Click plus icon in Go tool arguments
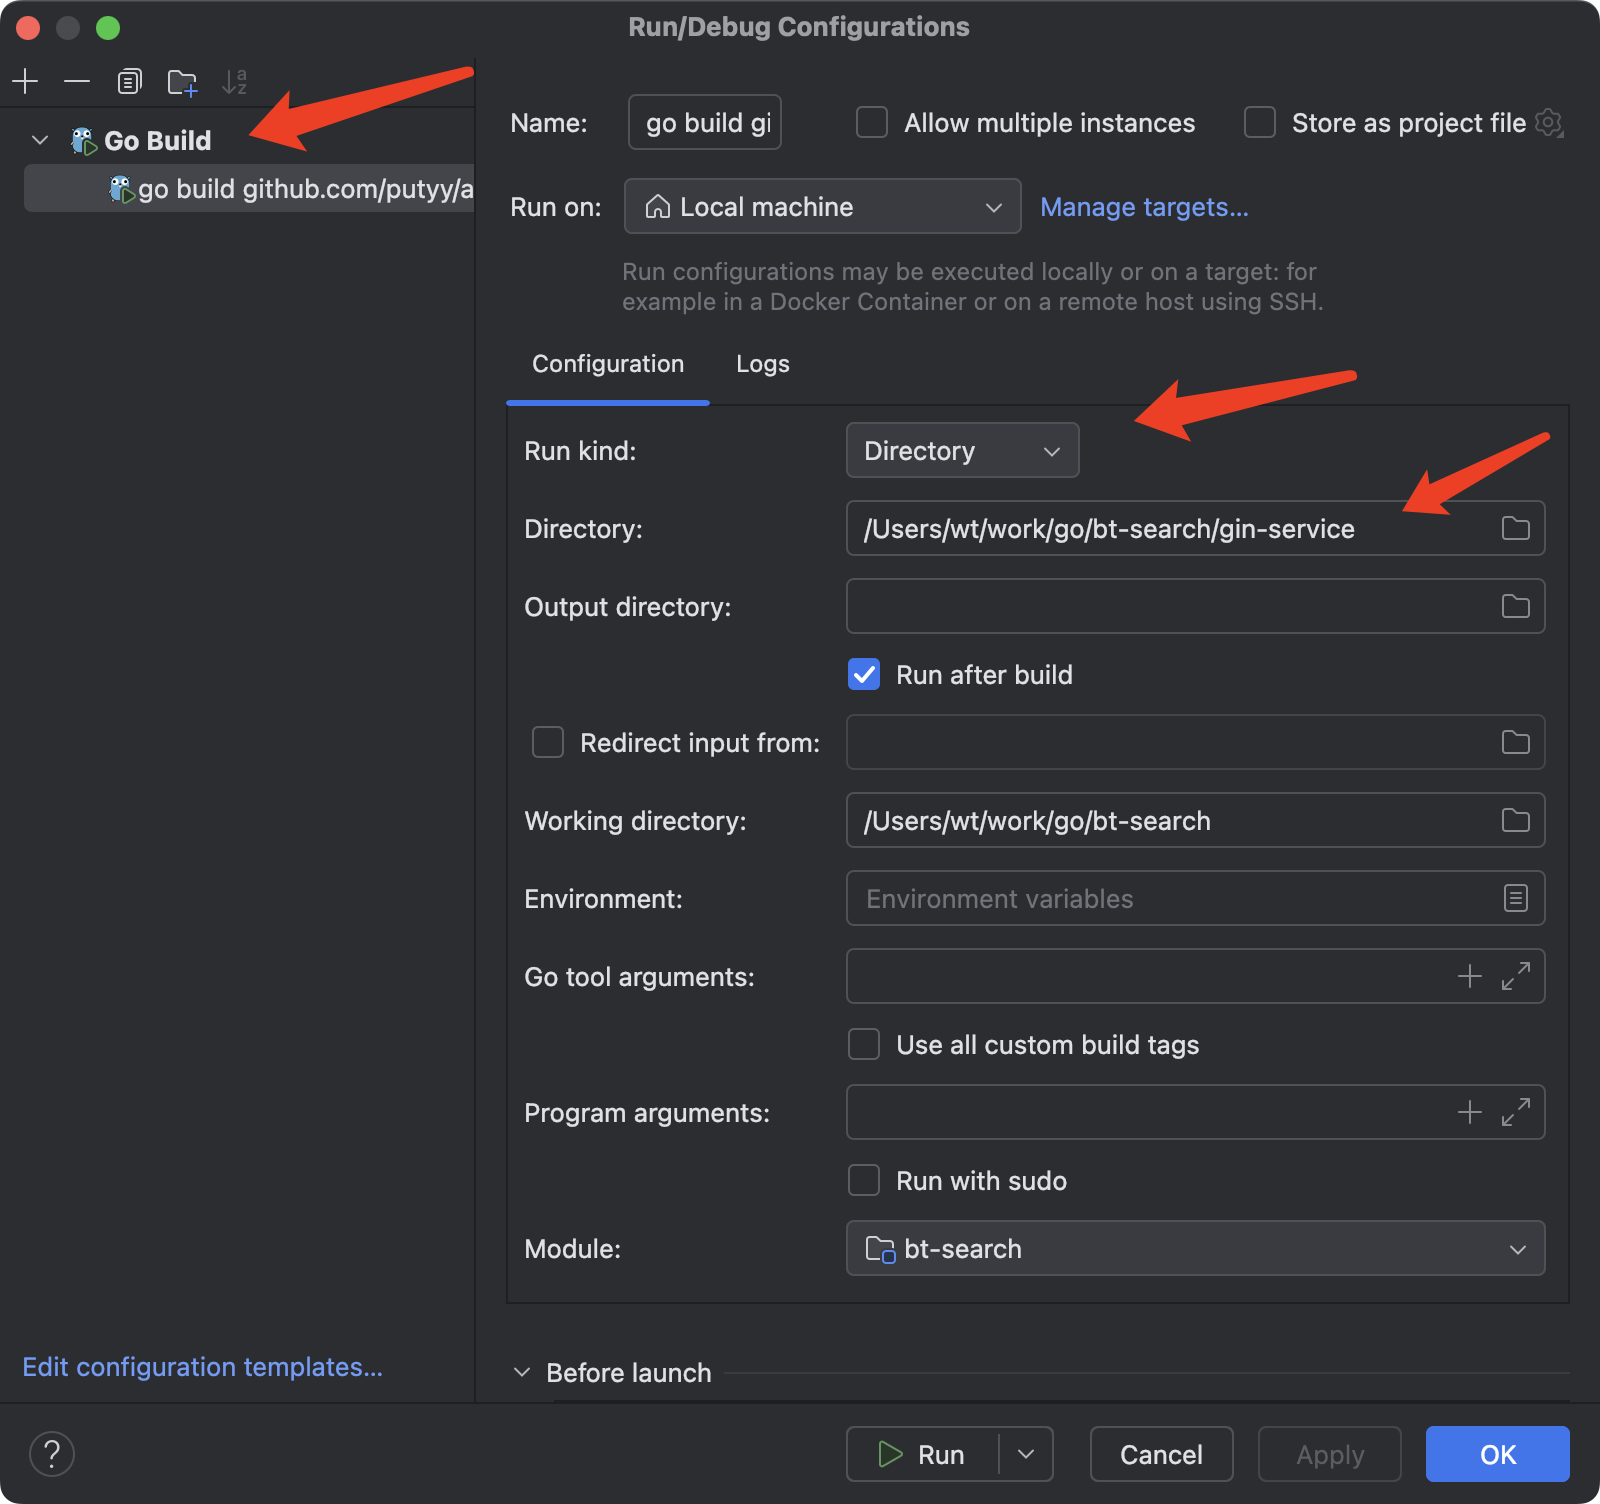 (x=1469, y=976)
